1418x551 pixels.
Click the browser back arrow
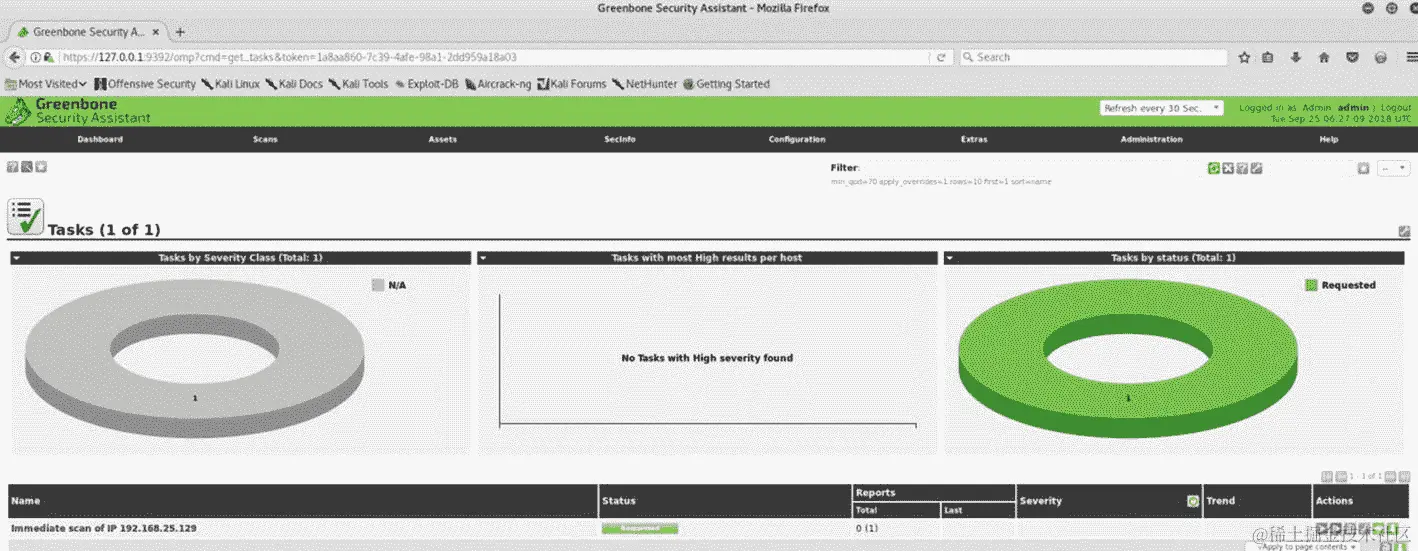pyautogui.click(x=15, y=57)
